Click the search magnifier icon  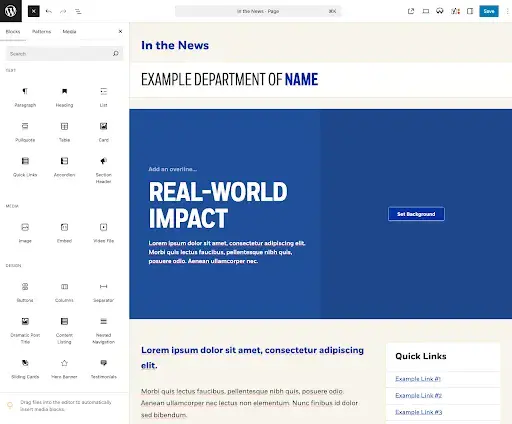tap(116, 54)
